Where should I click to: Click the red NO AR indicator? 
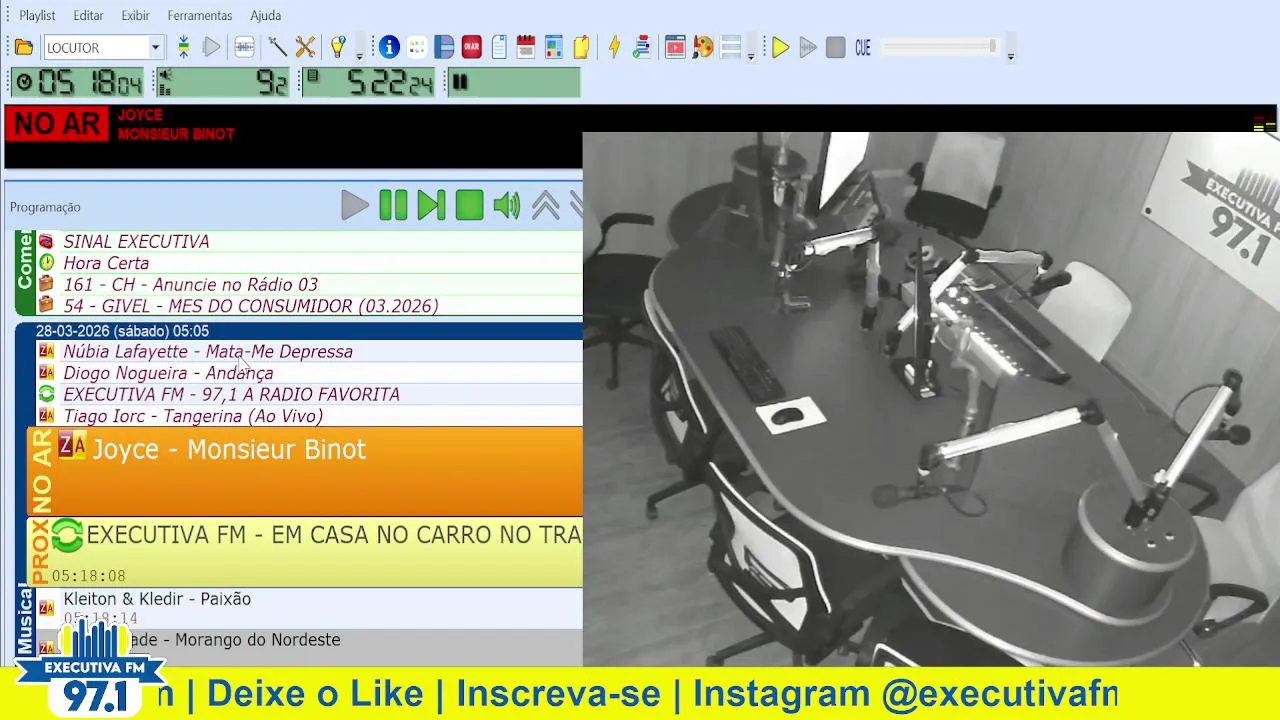pos(57,124)
